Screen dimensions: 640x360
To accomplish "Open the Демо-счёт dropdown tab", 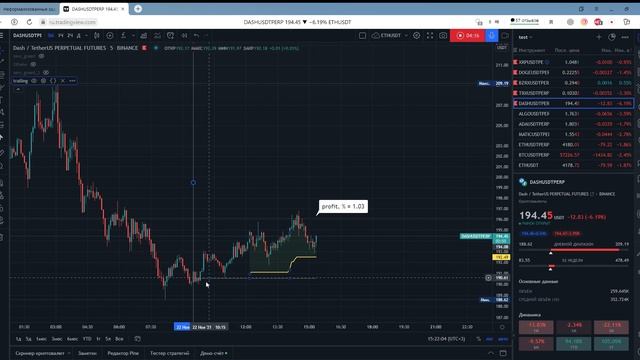I will click(x=214, y=353).
